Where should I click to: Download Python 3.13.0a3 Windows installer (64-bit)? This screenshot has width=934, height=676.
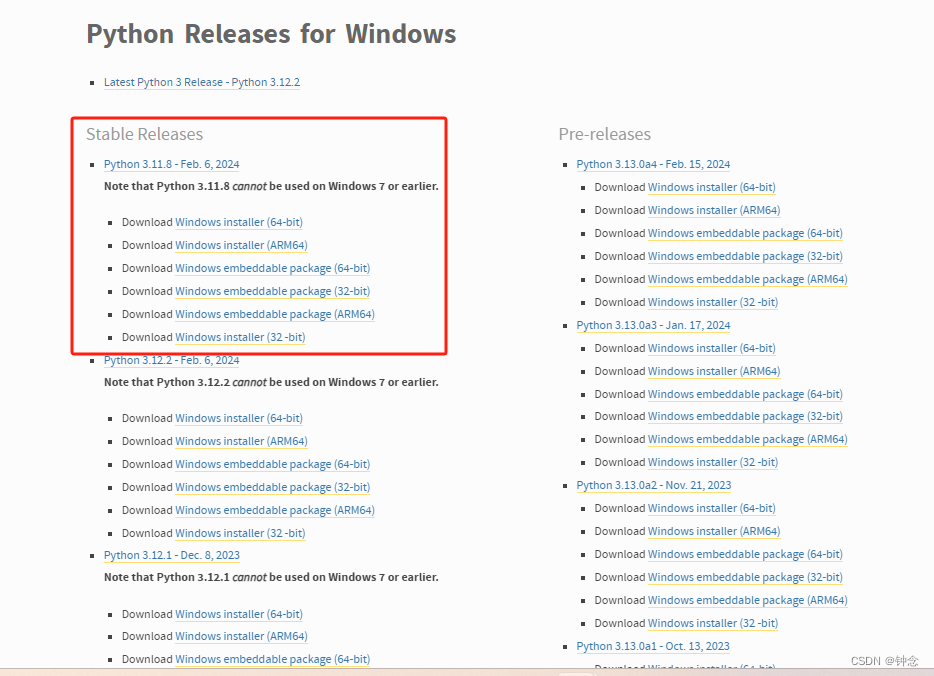coord(712,348)
